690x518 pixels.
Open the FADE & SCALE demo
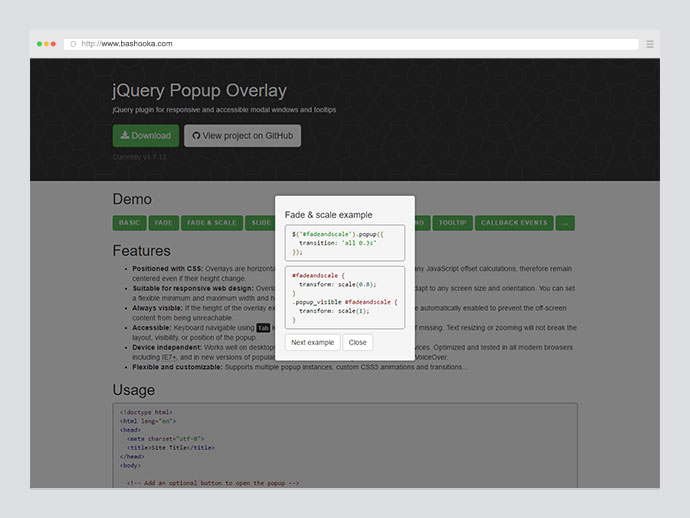click(212, 223)
